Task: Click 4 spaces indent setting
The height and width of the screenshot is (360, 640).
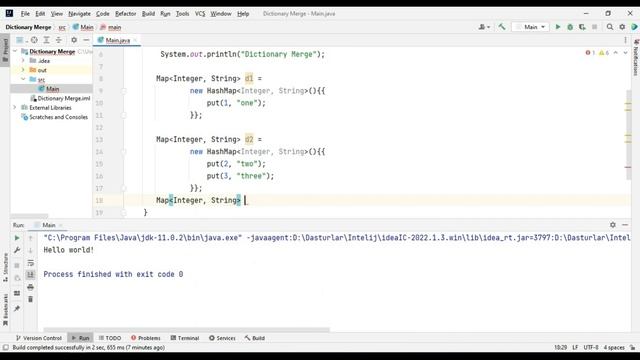Action: point(614,347)
